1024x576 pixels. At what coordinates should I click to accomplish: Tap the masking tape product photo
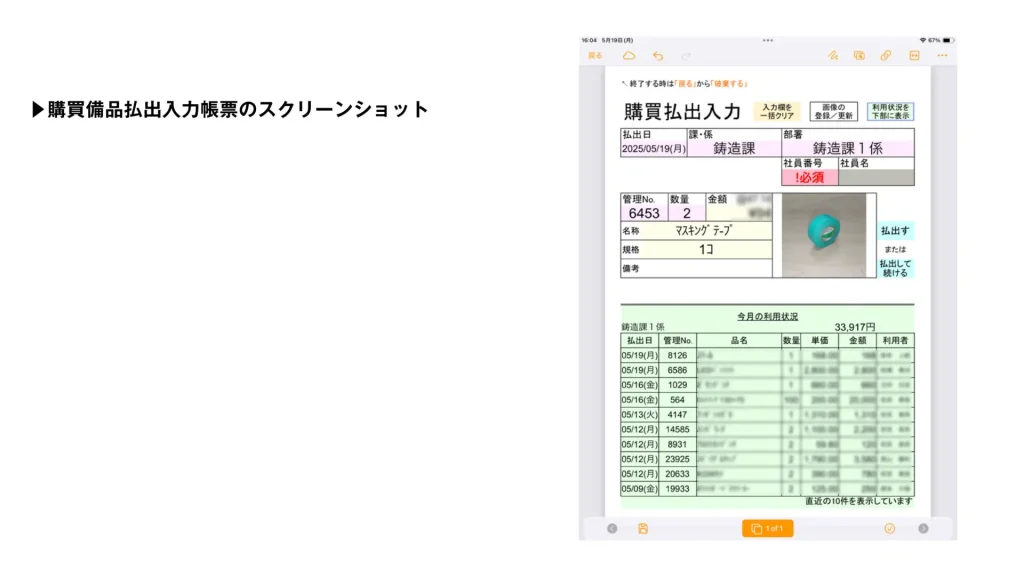pos(824,235)
